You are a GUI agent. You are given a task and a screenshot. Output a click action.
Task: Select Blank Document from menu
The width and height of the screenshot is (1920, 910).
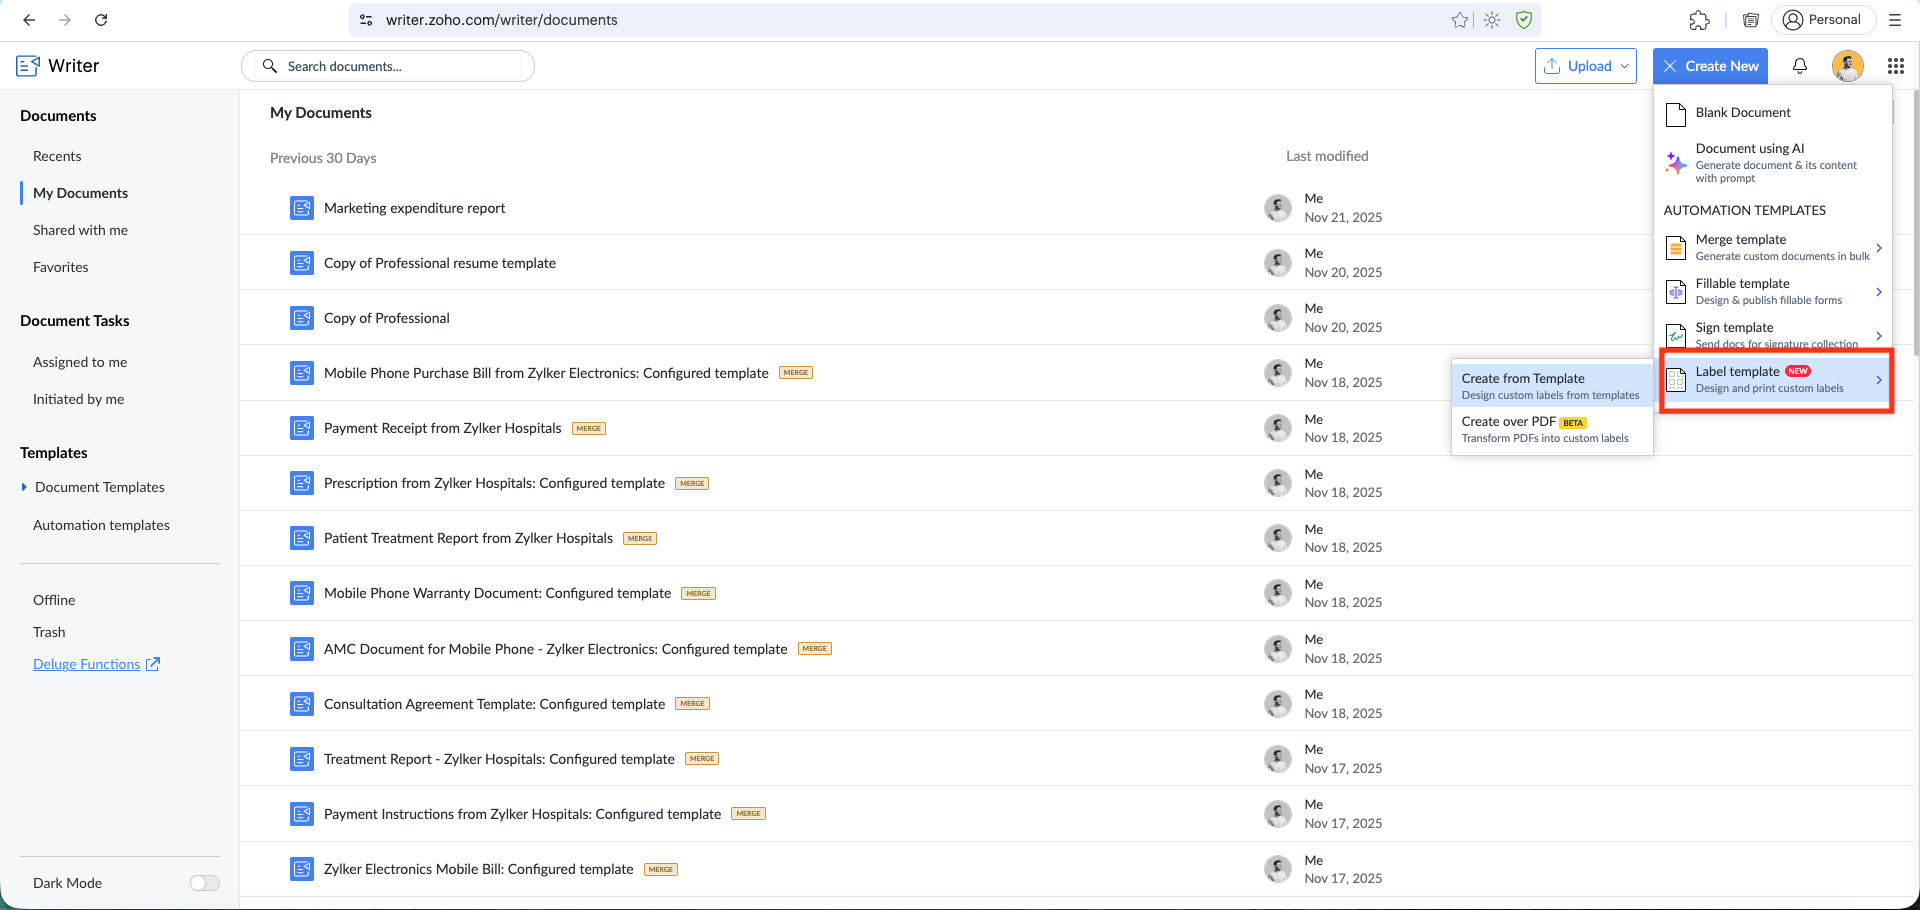pos(1742,113)
